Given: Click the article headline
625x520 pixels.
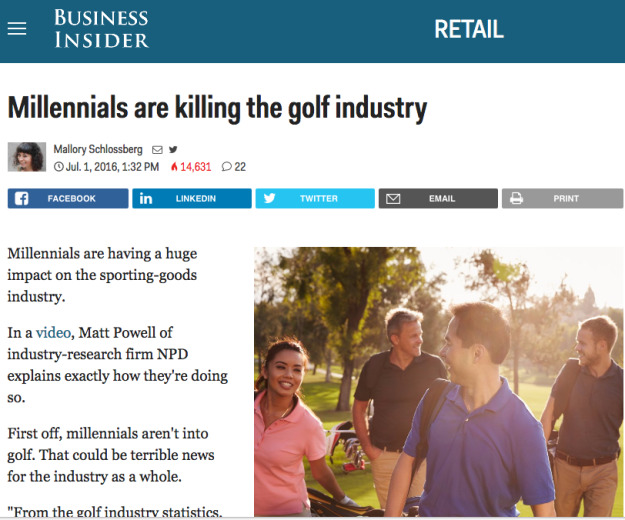Looking at the screenshot, I should (x=217, y=106).
